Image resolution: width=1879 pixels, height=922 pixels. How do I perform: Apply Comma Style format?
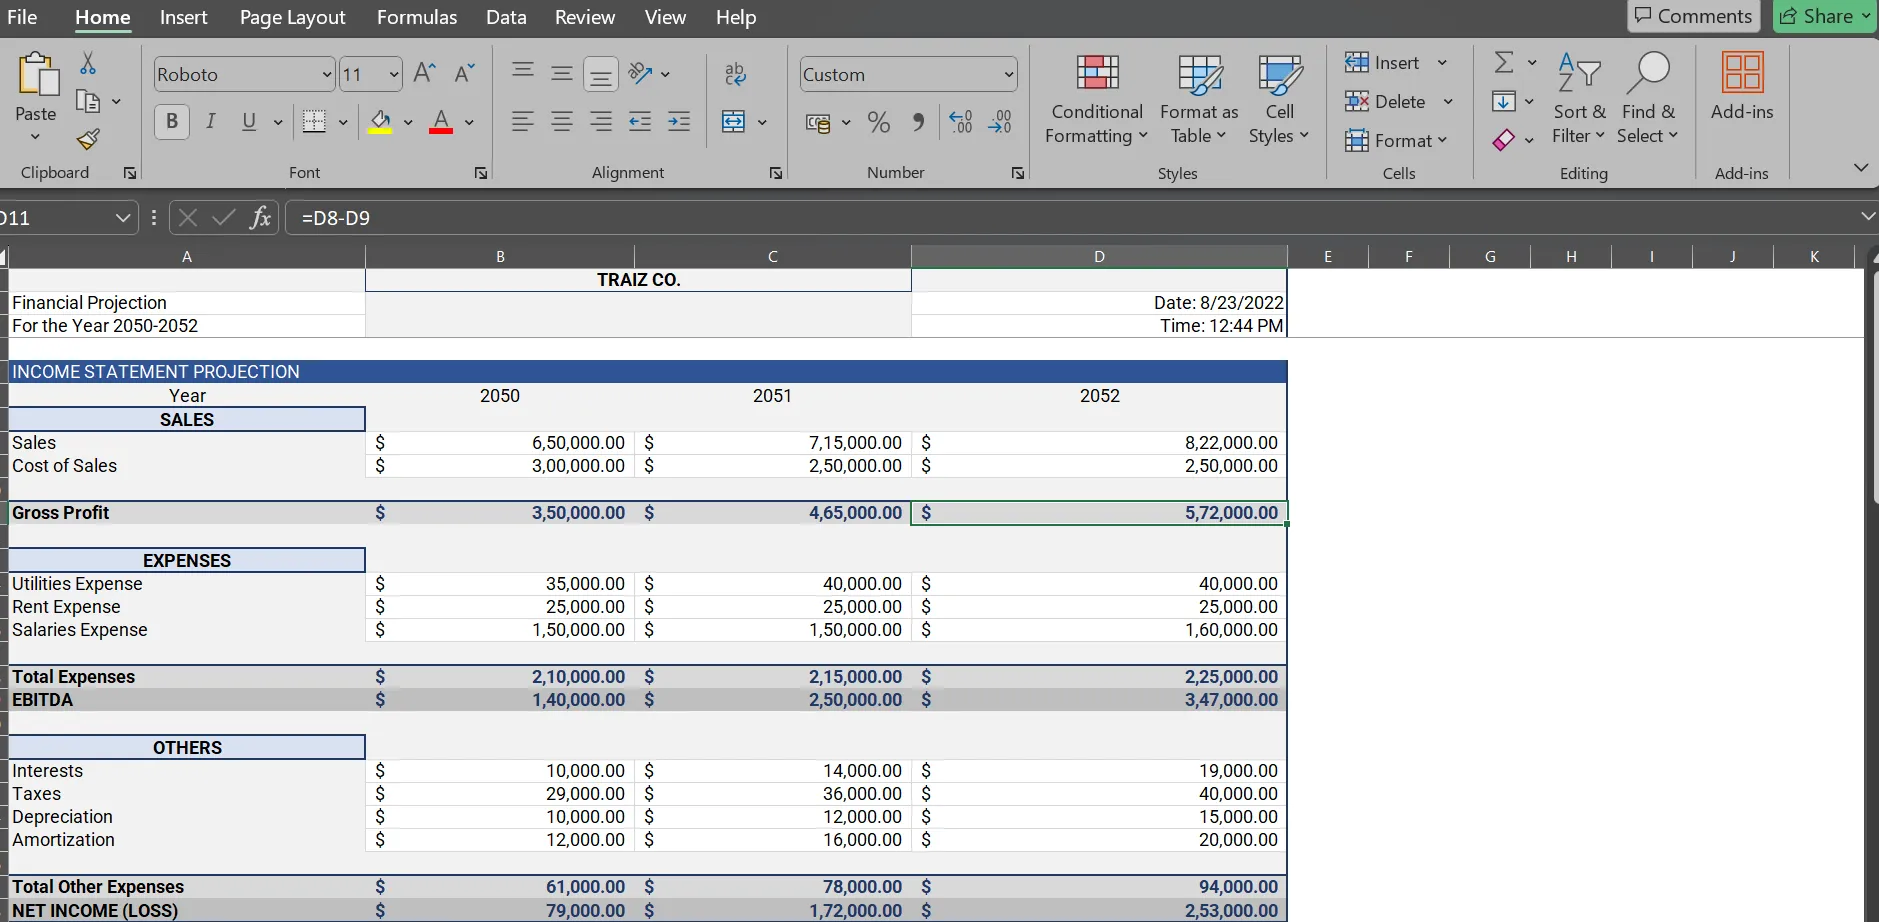(x=918, y=122)
